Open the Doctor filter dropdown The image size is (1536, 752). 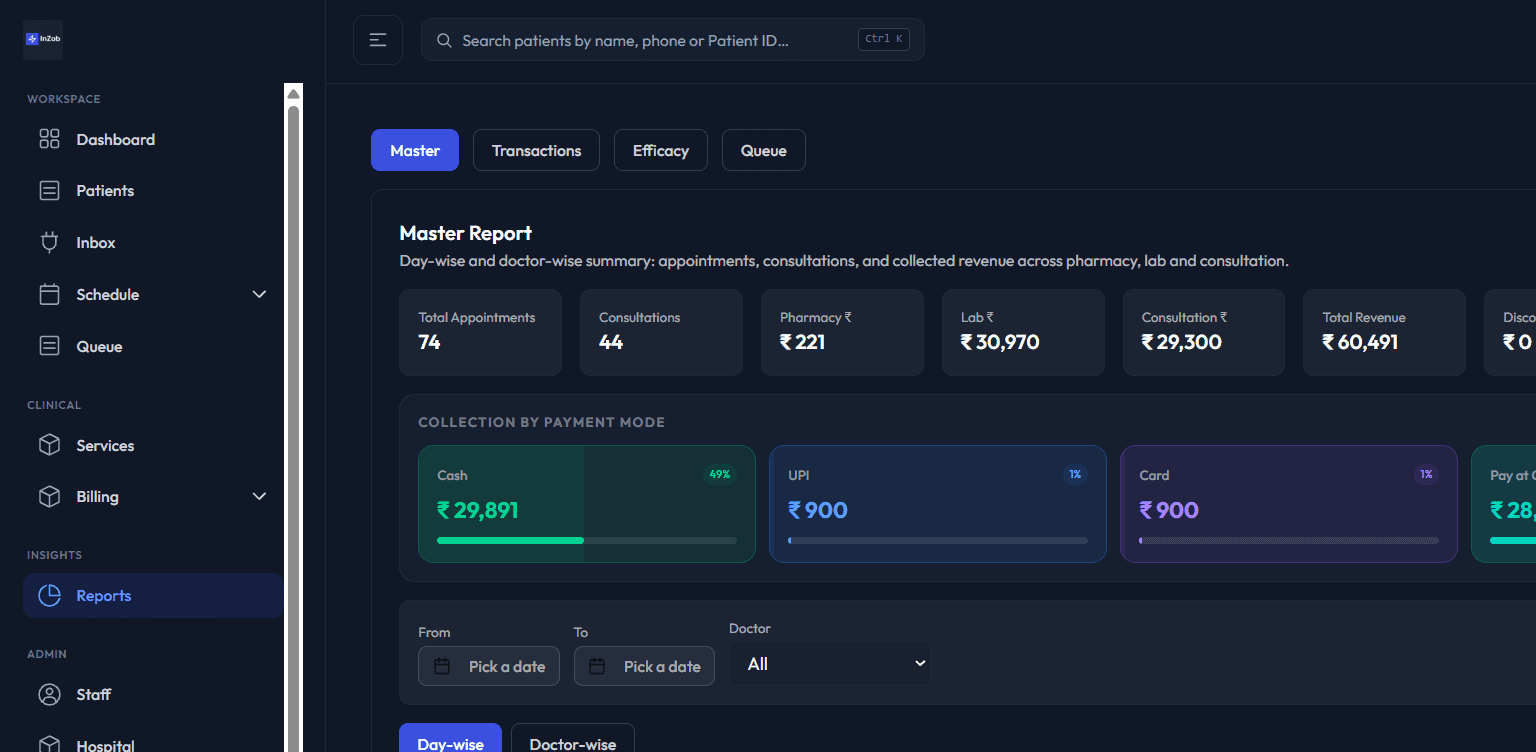click(830, 664)
